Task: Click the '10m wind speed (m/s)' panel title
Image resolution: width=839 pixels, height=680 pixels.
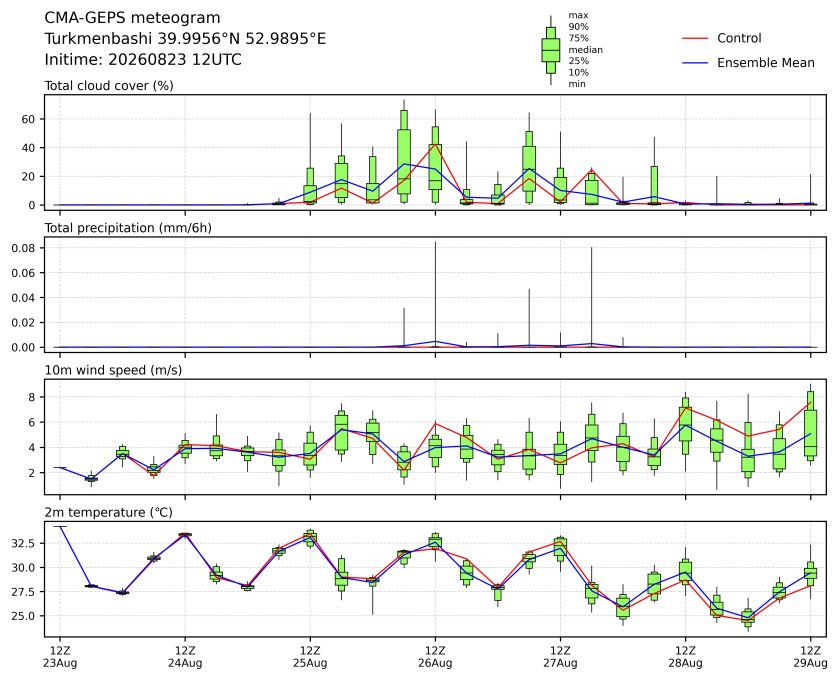Action: pos(113,370)
